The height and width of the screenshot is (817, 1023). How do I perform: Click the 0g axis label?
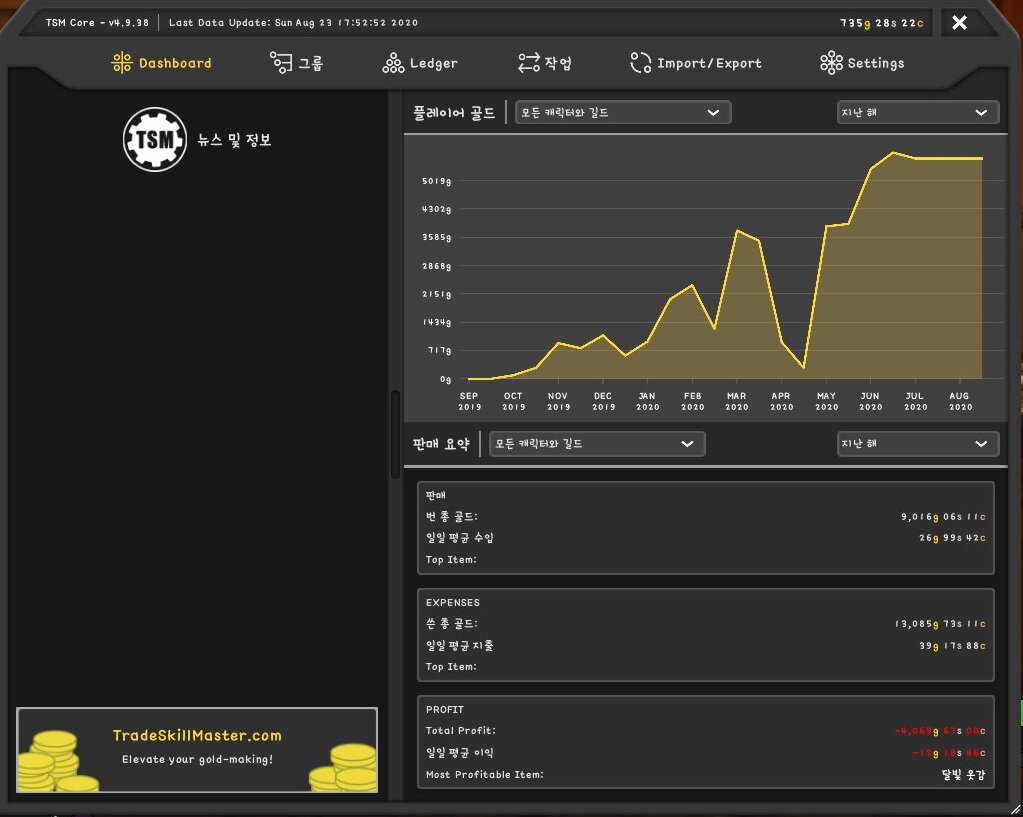[446, 379]
